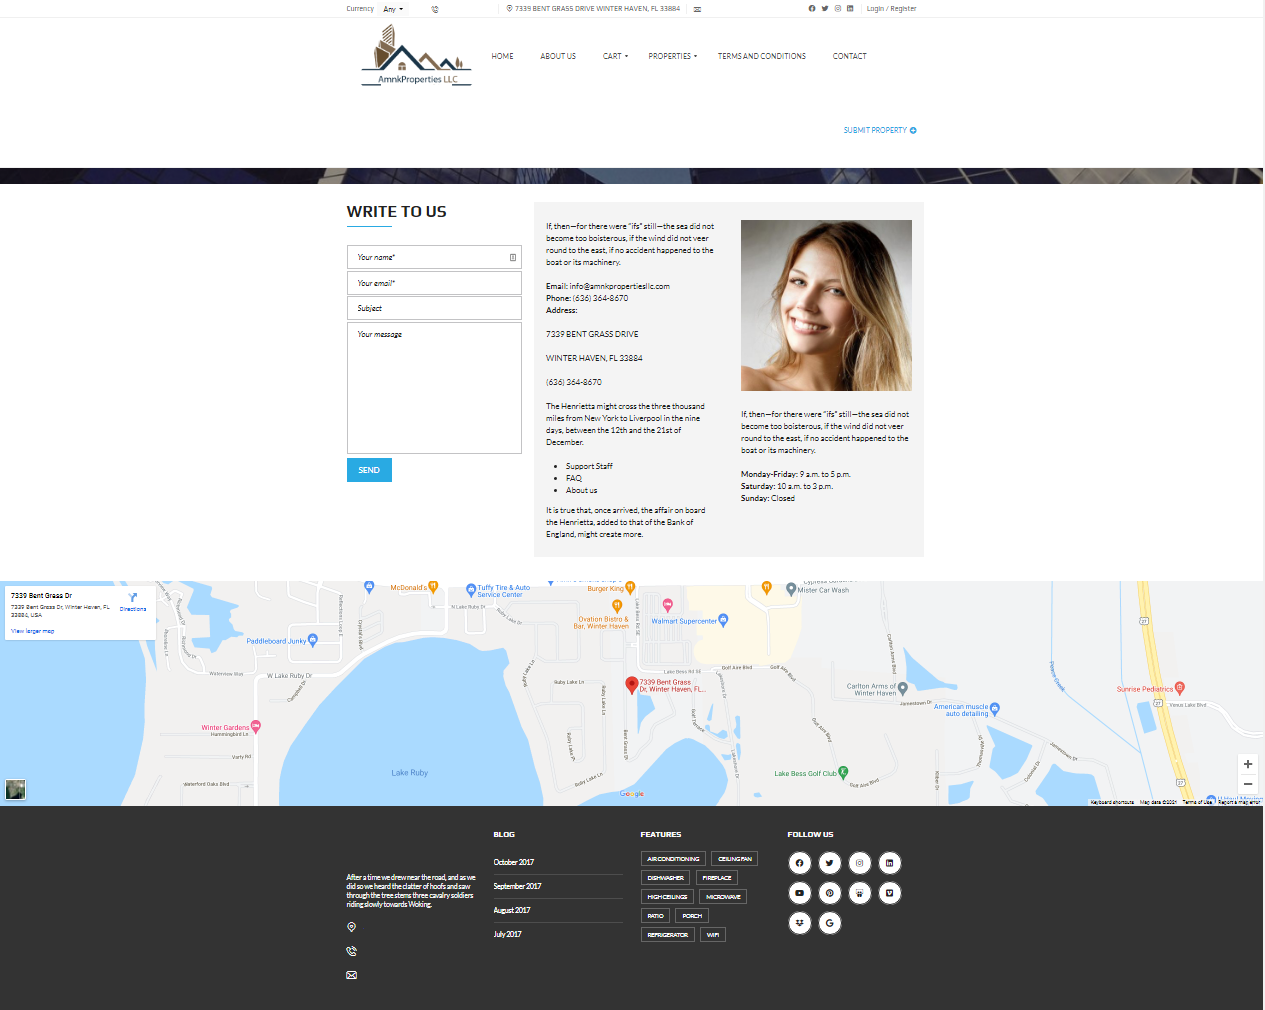Screen dimensions: 1265x1010
Task: Open the About us list link
Action: (x=581, y=490)
